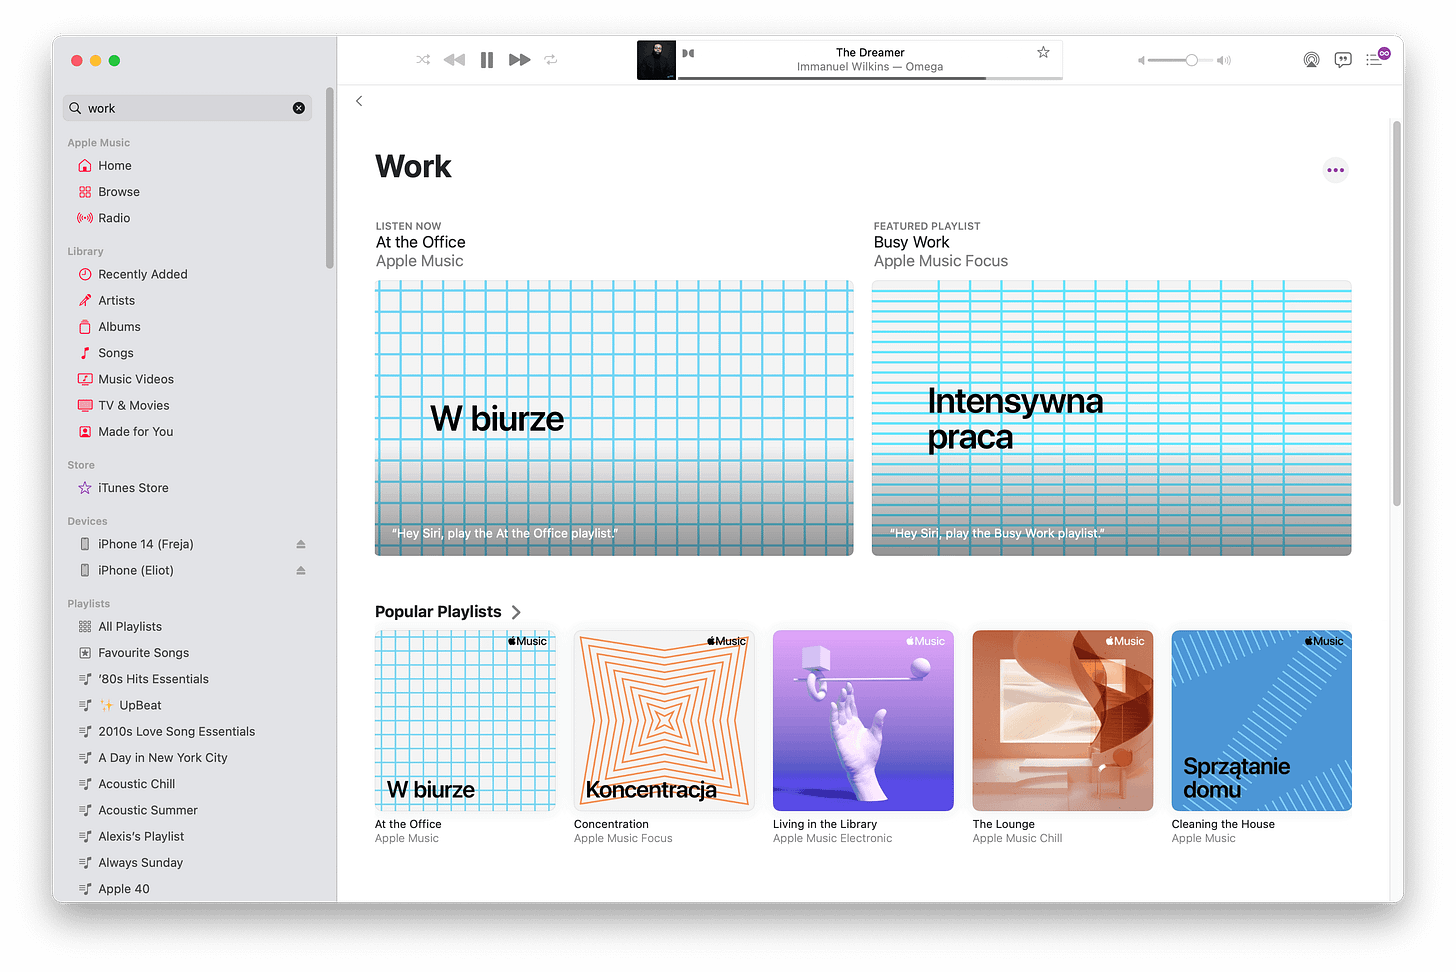The height and width of the screenshot is (972, 1456).
Task: Open the more options button for Work
Action: coord(1335,170)
